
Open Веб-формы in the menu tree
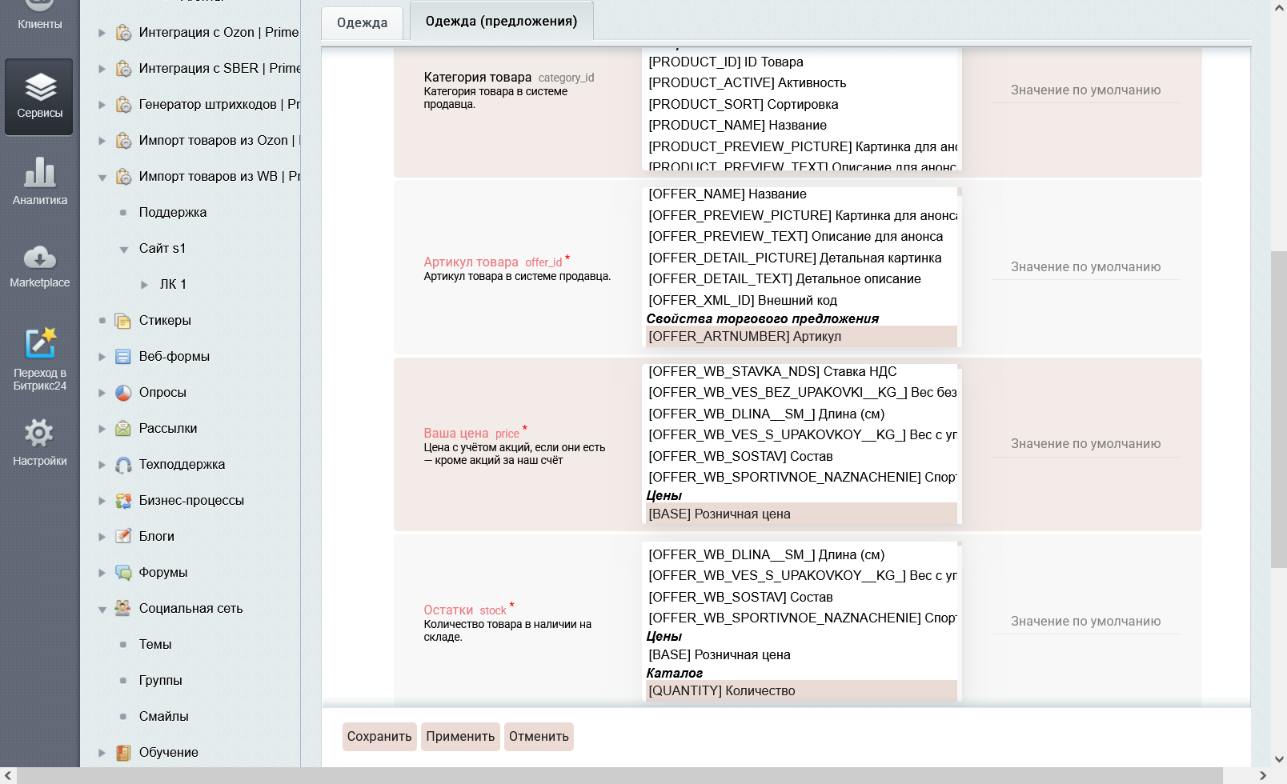(x=174, y=357)
